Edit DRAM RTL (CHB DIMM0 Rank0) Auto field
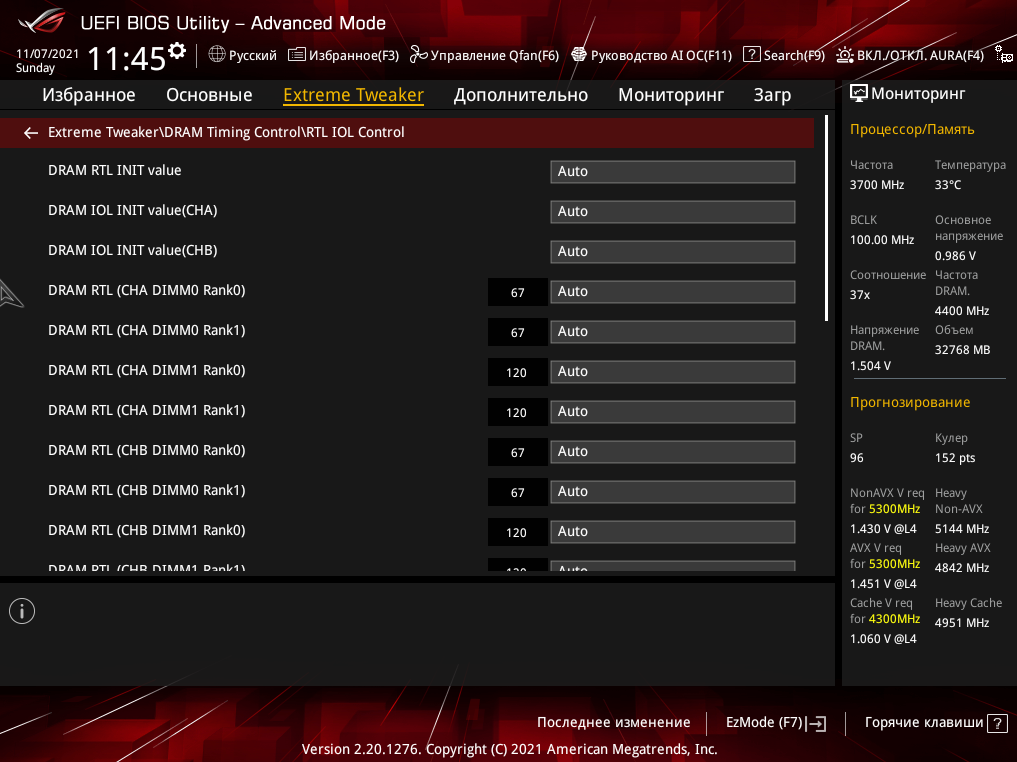1017x762 pixels. pos(673,452)
